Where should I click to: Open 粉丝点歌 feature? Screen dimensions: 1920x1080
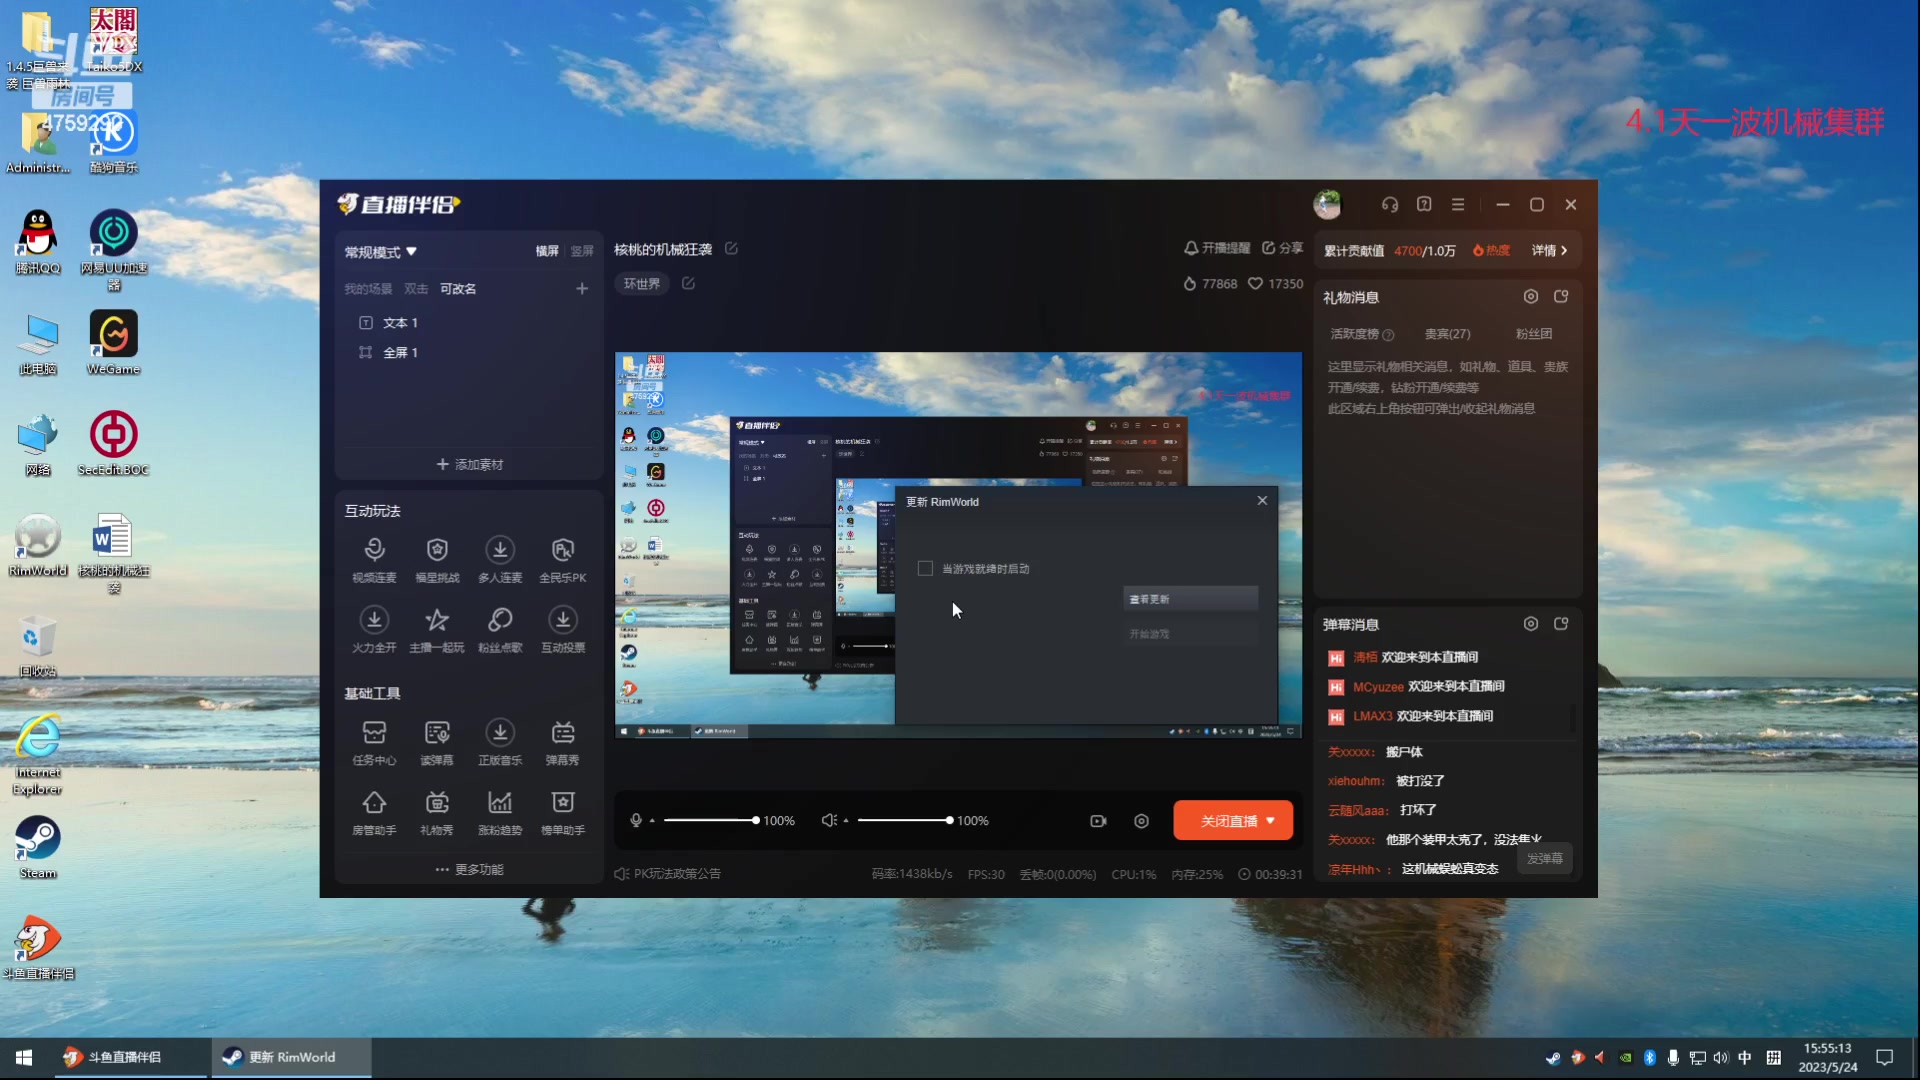(x=500, y=629)
